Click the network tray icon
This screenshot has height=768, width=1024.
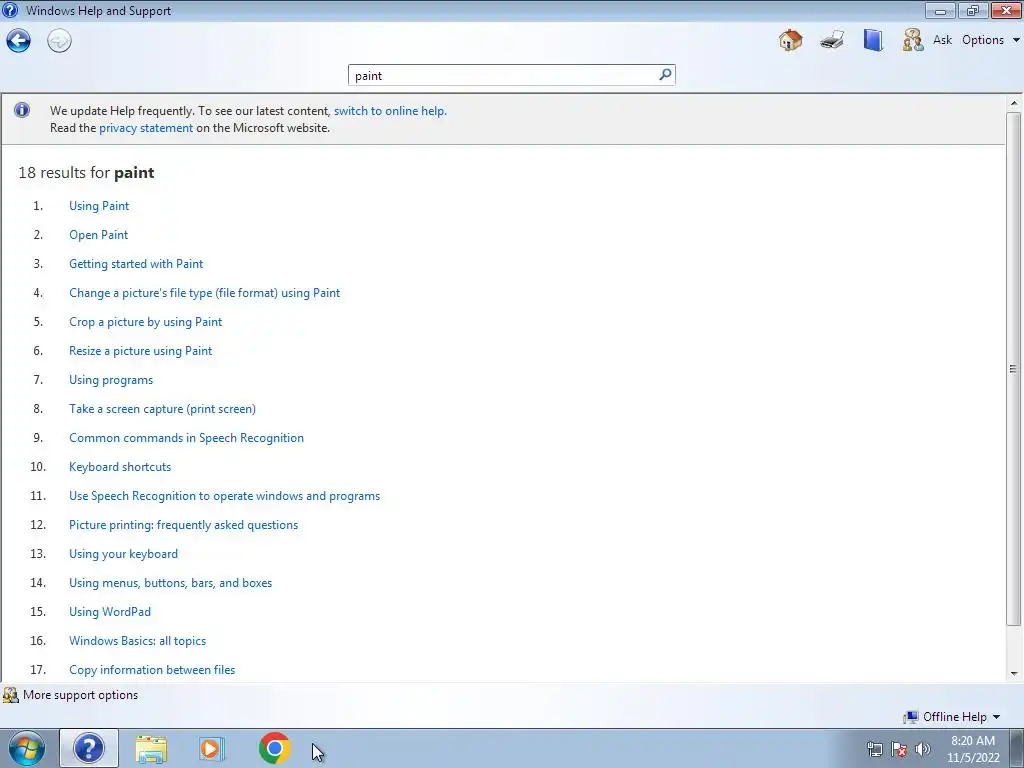pyautogui.click(x=874, y=749)
